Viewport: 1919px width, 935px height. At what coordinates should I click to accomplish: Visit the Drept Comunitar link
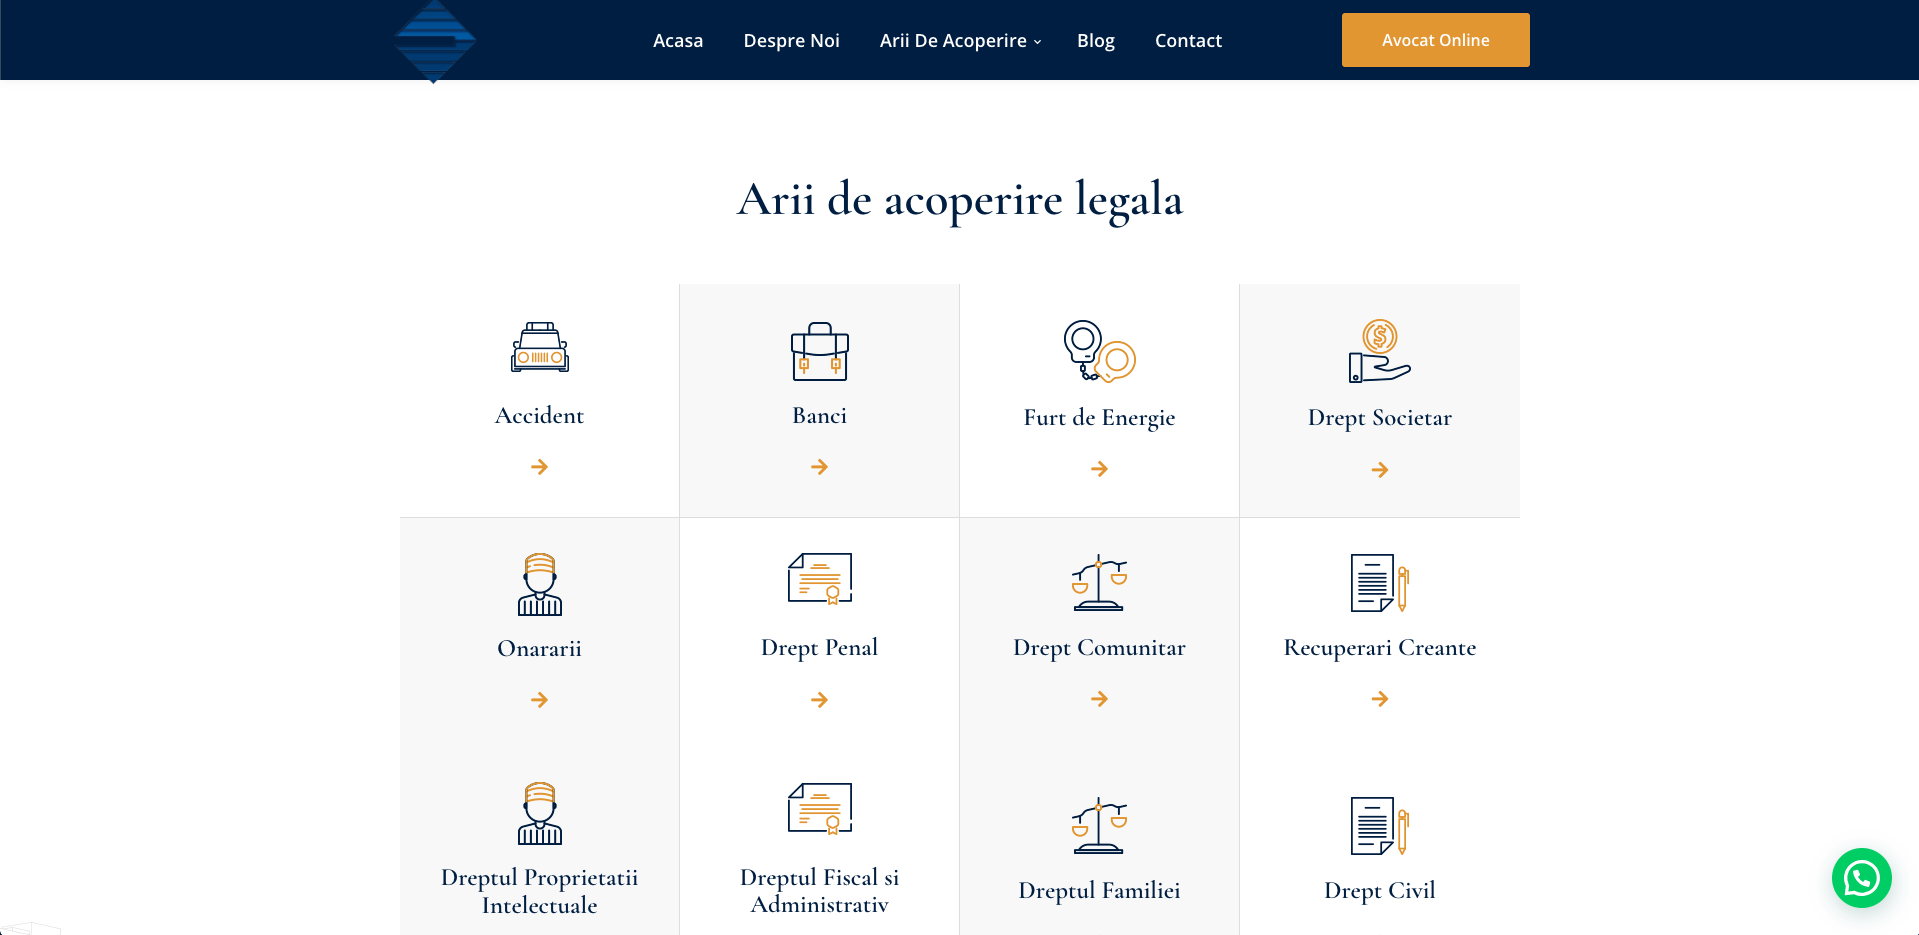1100,648
